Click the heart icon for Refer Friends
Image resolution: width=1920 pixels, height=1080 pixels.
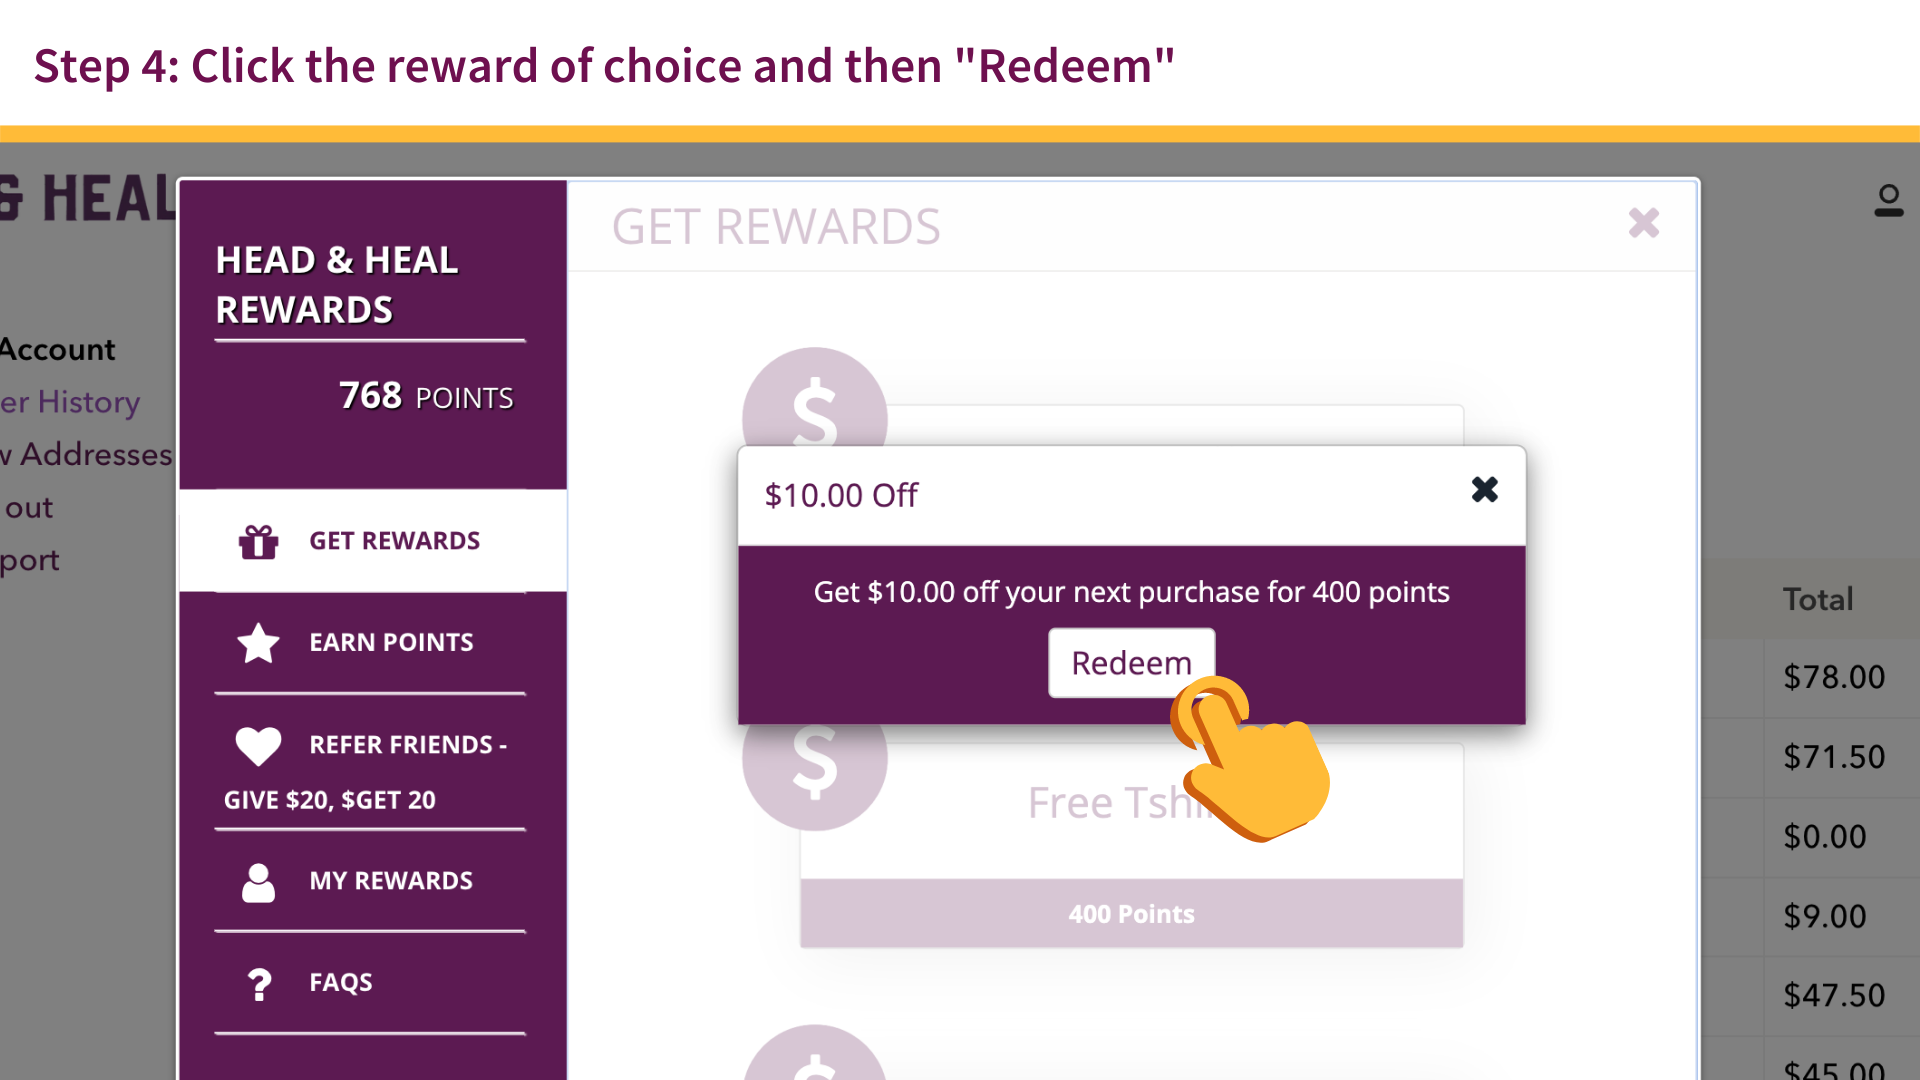point(258,746)
